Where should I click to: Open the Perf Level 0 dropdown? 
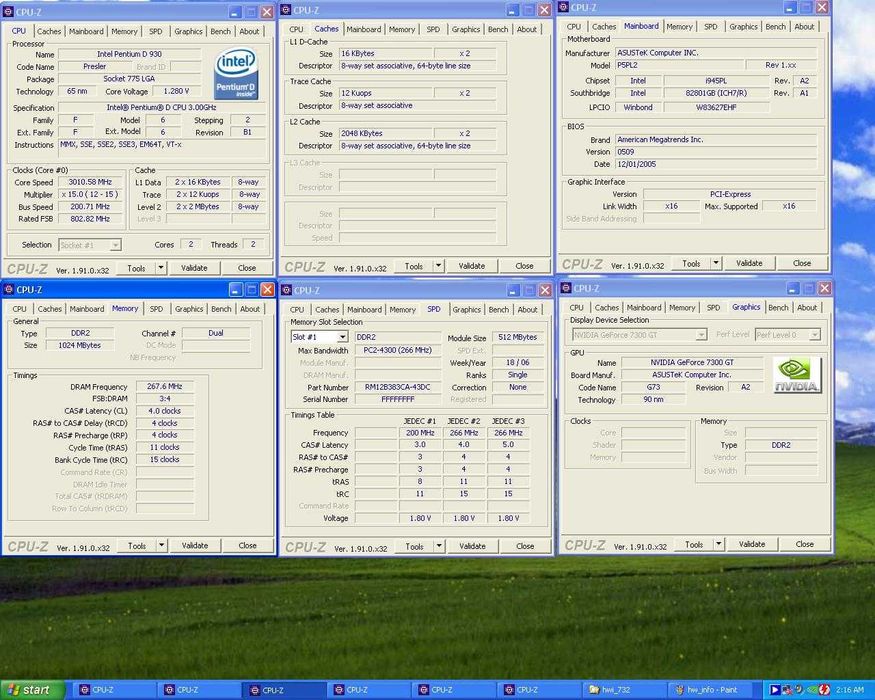[815, 334]
